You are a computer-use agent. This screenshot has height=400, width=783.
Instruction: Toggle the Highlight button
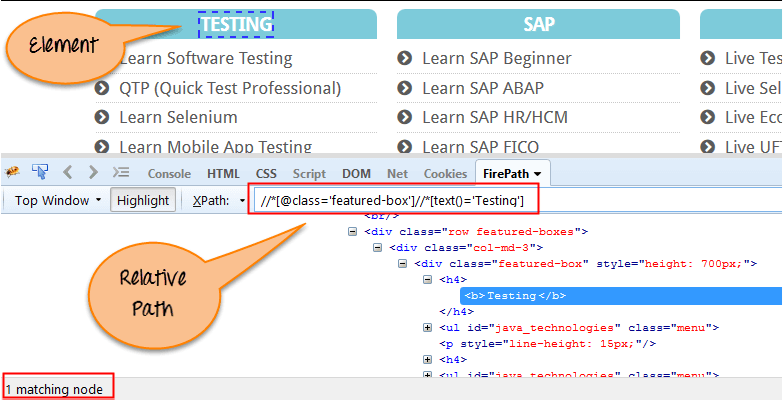click(142, 200)
